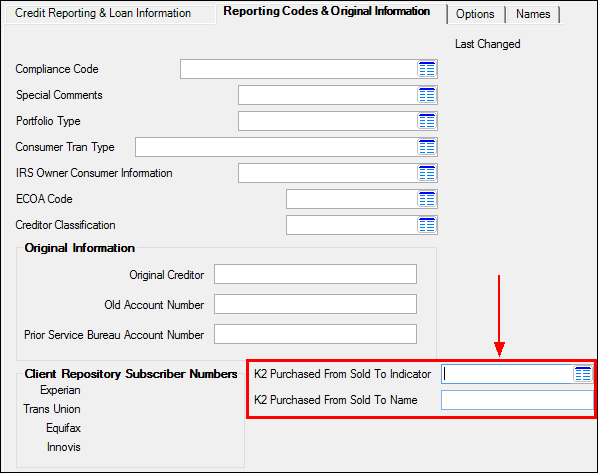
Task: Click the Experian subscriber label
Action: 60,390
